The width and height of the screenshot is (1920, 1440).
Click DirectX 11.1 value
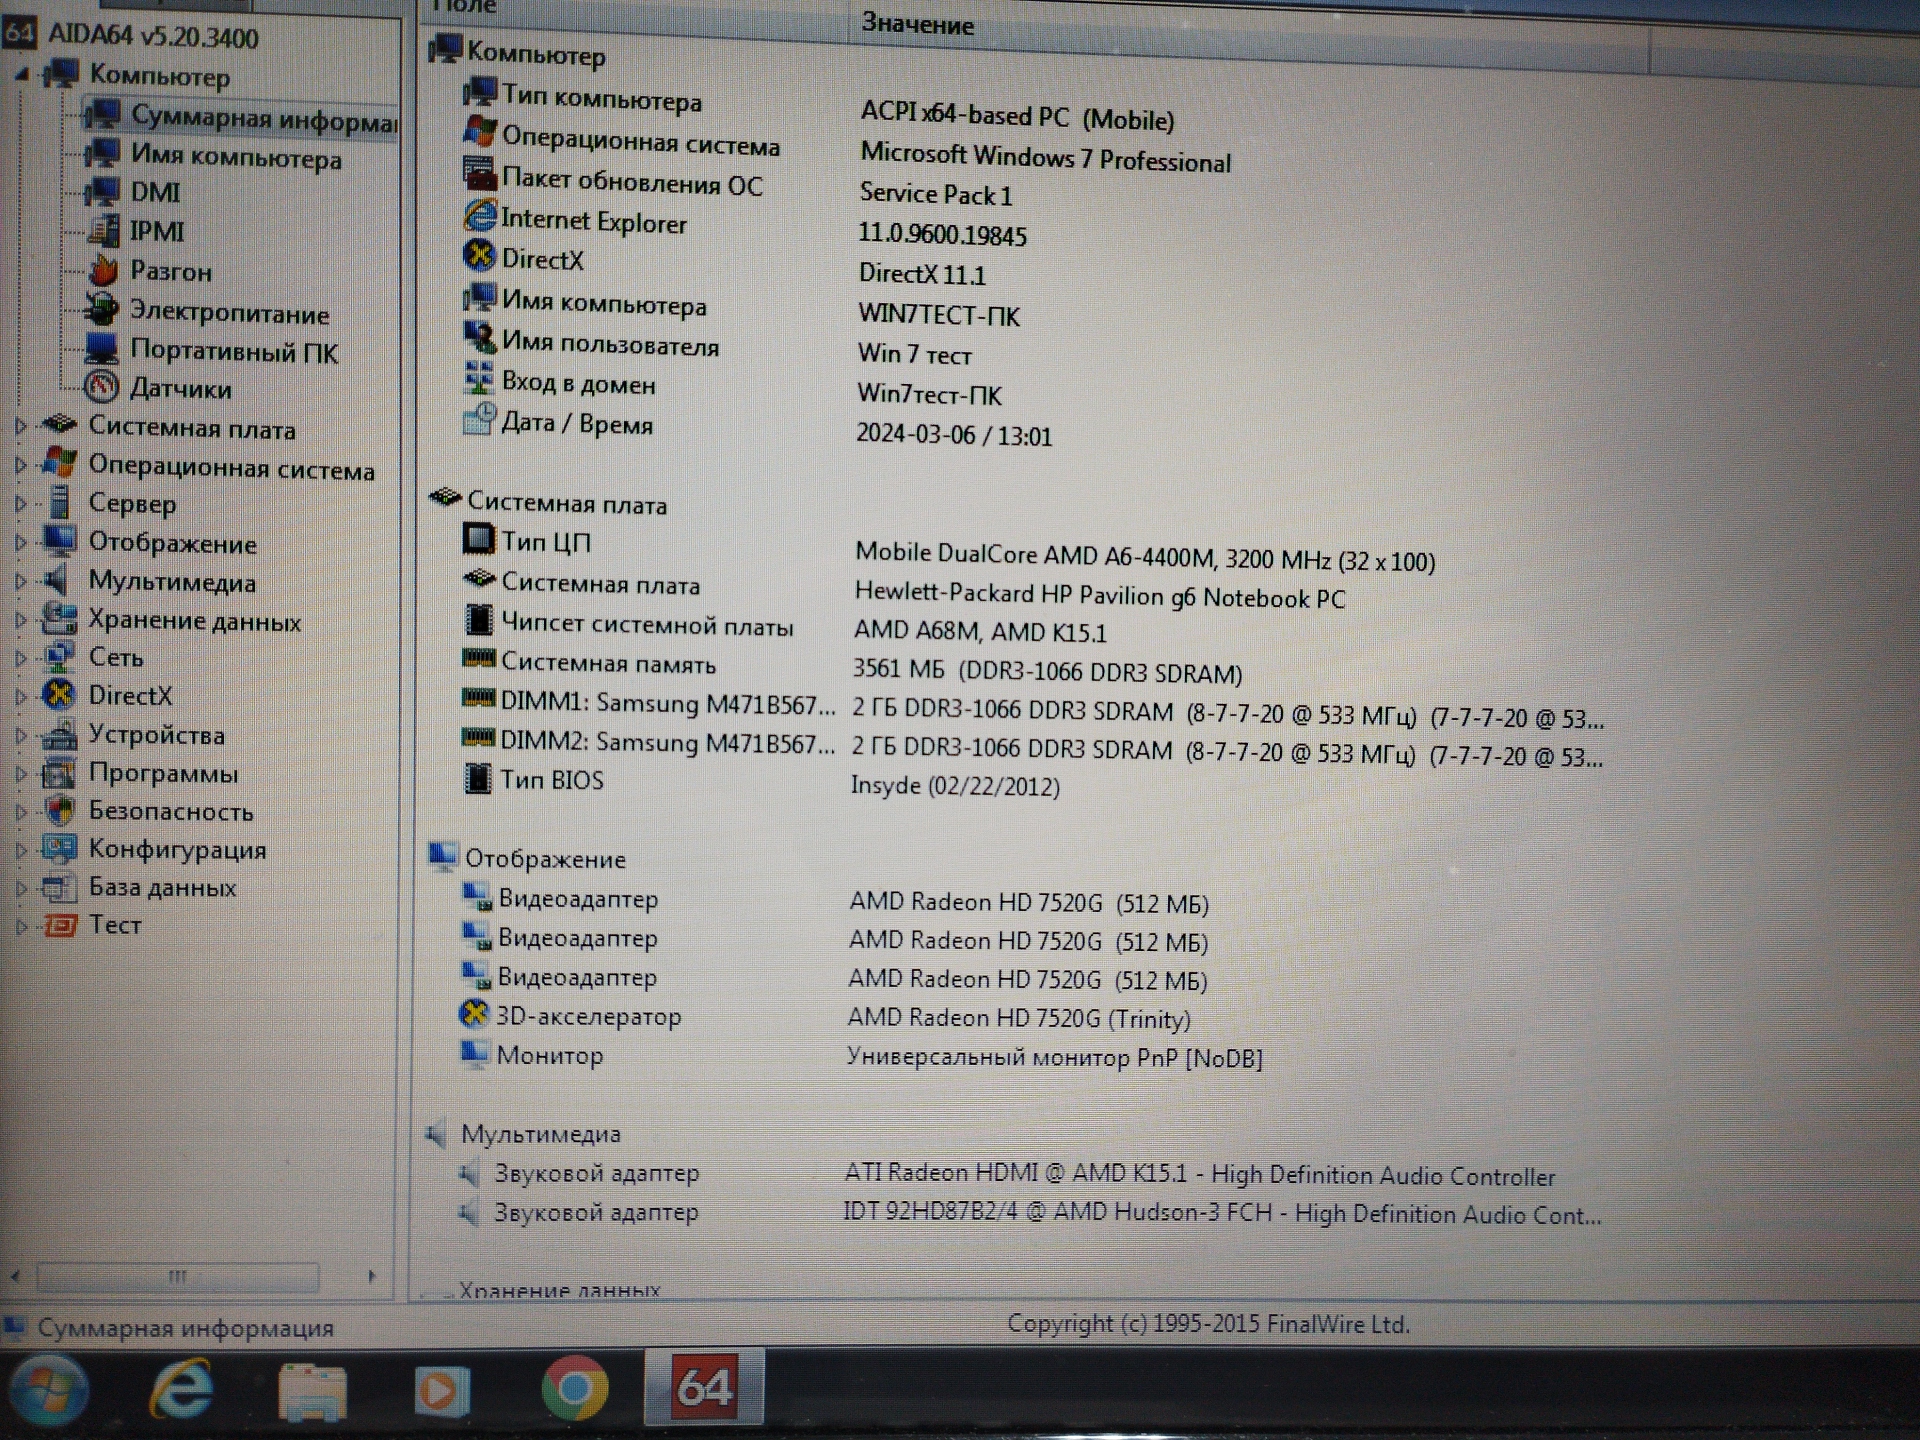click(922, 274)
